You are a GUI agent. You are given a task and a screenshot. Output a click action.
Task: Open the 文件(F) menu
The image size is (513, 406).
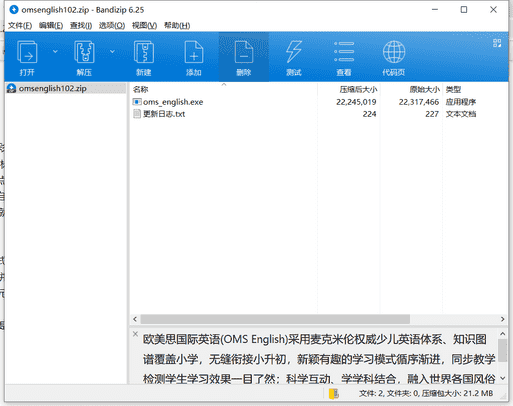click(20, 25)
